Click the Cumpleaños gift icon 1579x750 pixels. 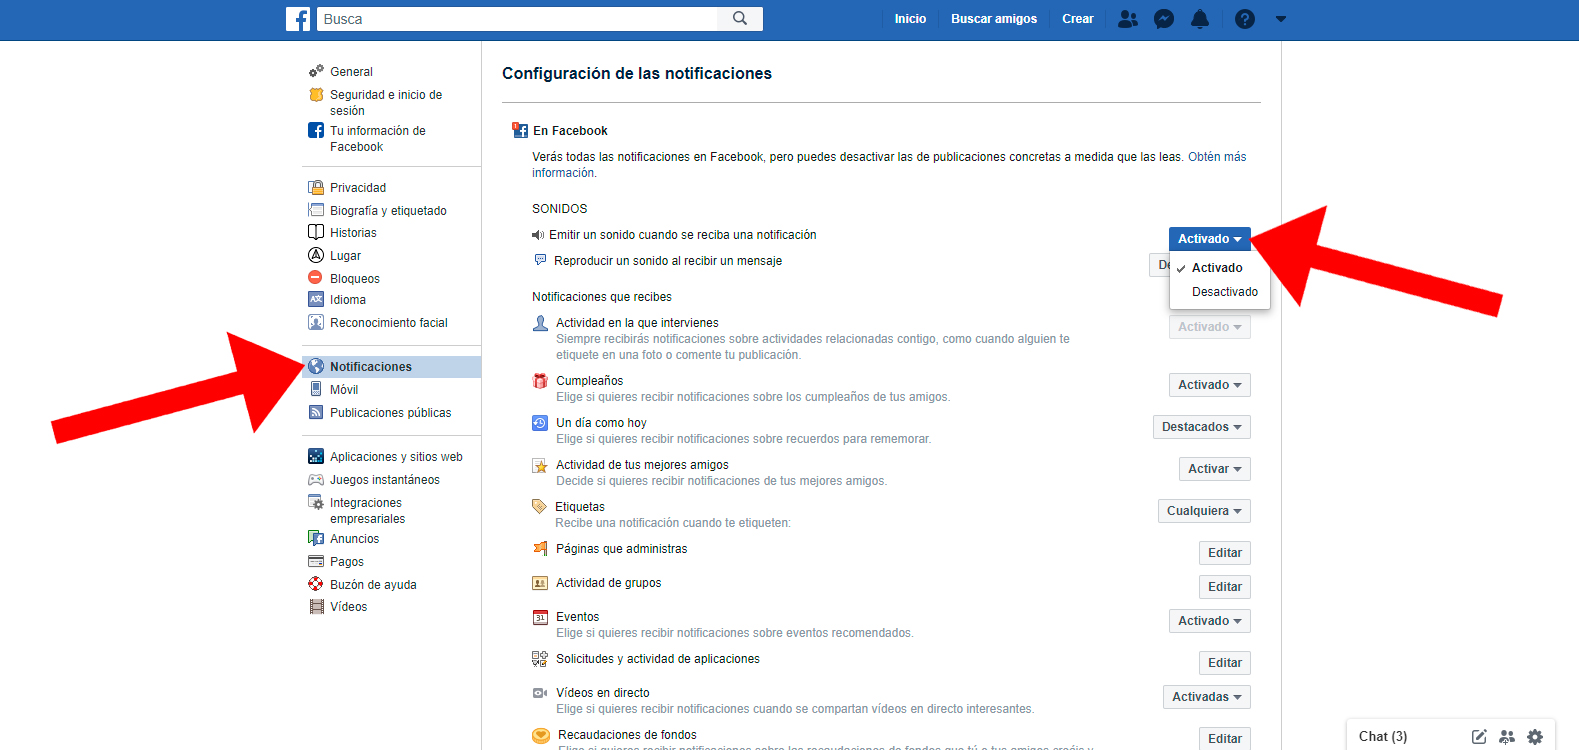click(x=540, y=381)
